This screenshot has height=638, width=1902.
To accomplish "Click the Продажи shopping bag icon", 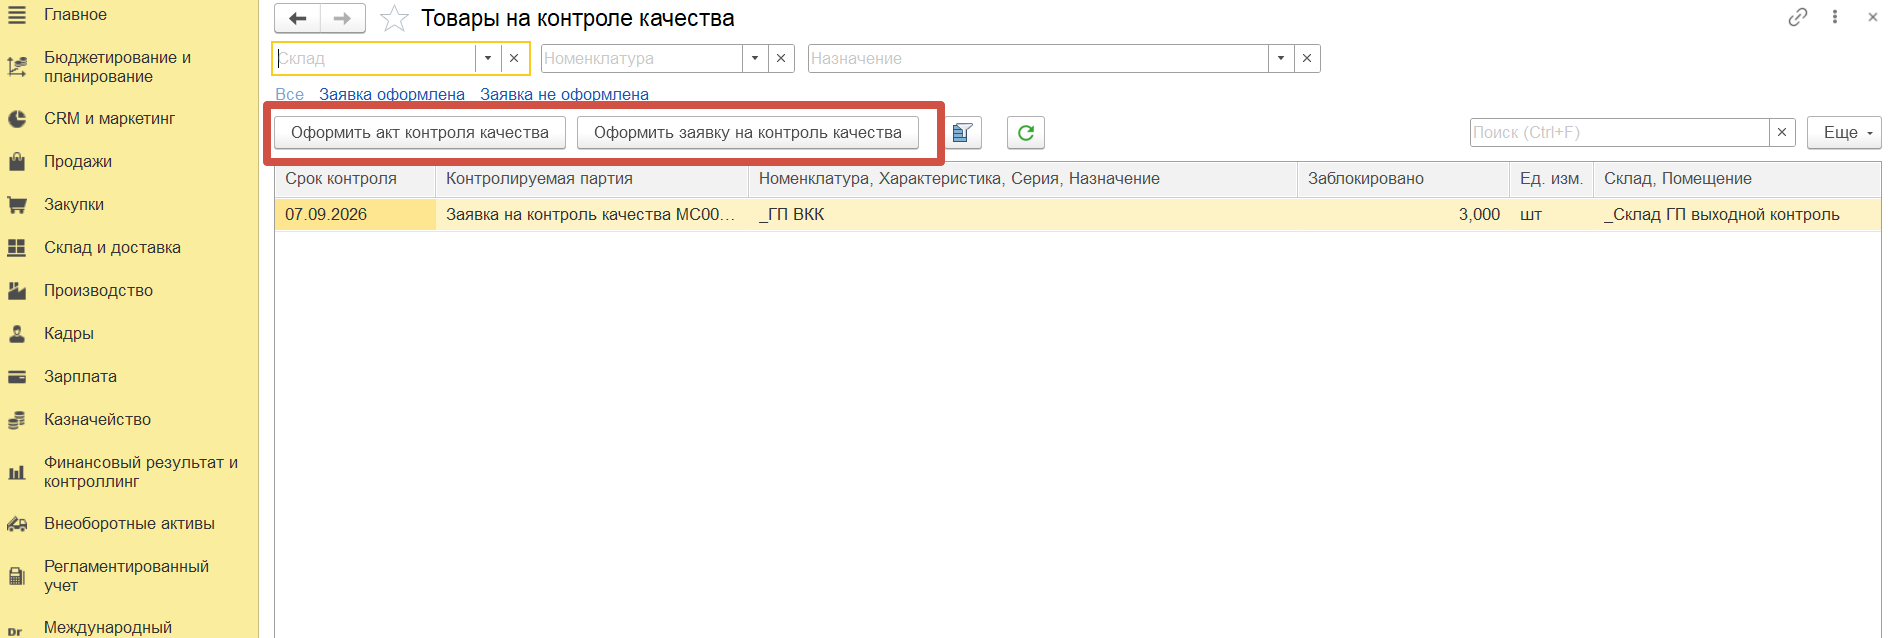I will [x=17, y=162].
